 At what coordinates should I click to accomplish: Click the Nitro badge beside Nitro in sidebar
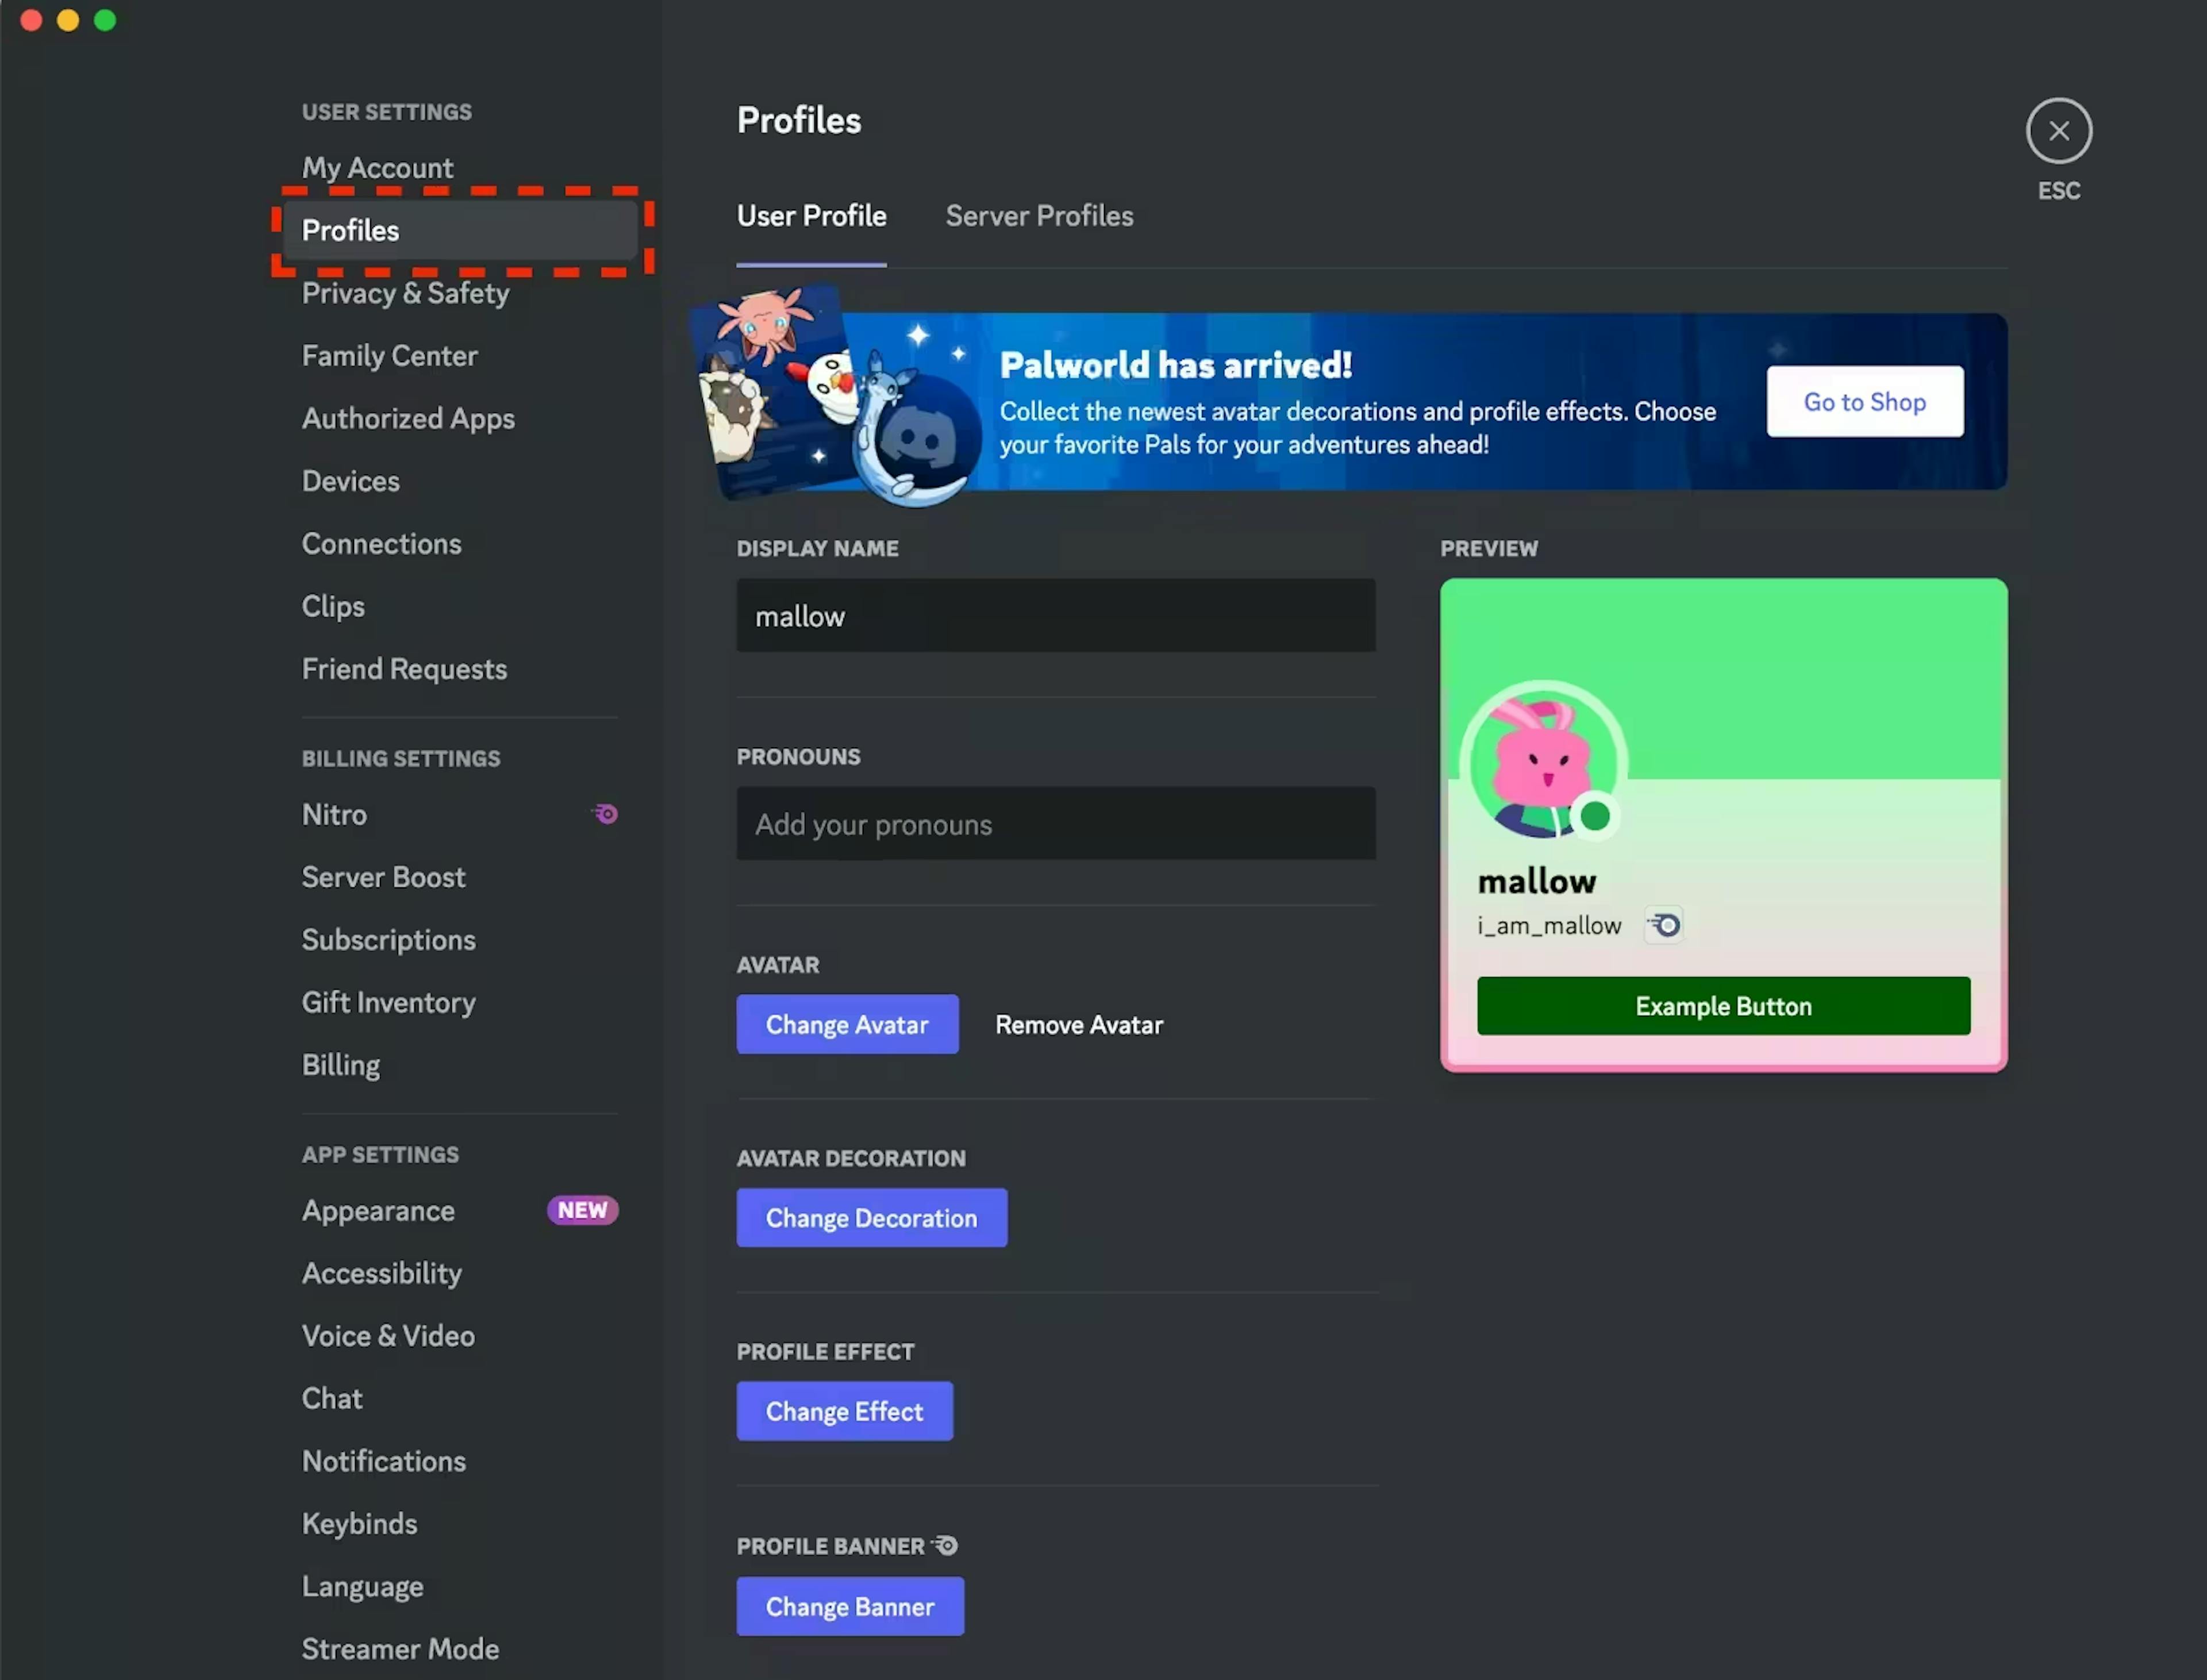click(604, 813)
